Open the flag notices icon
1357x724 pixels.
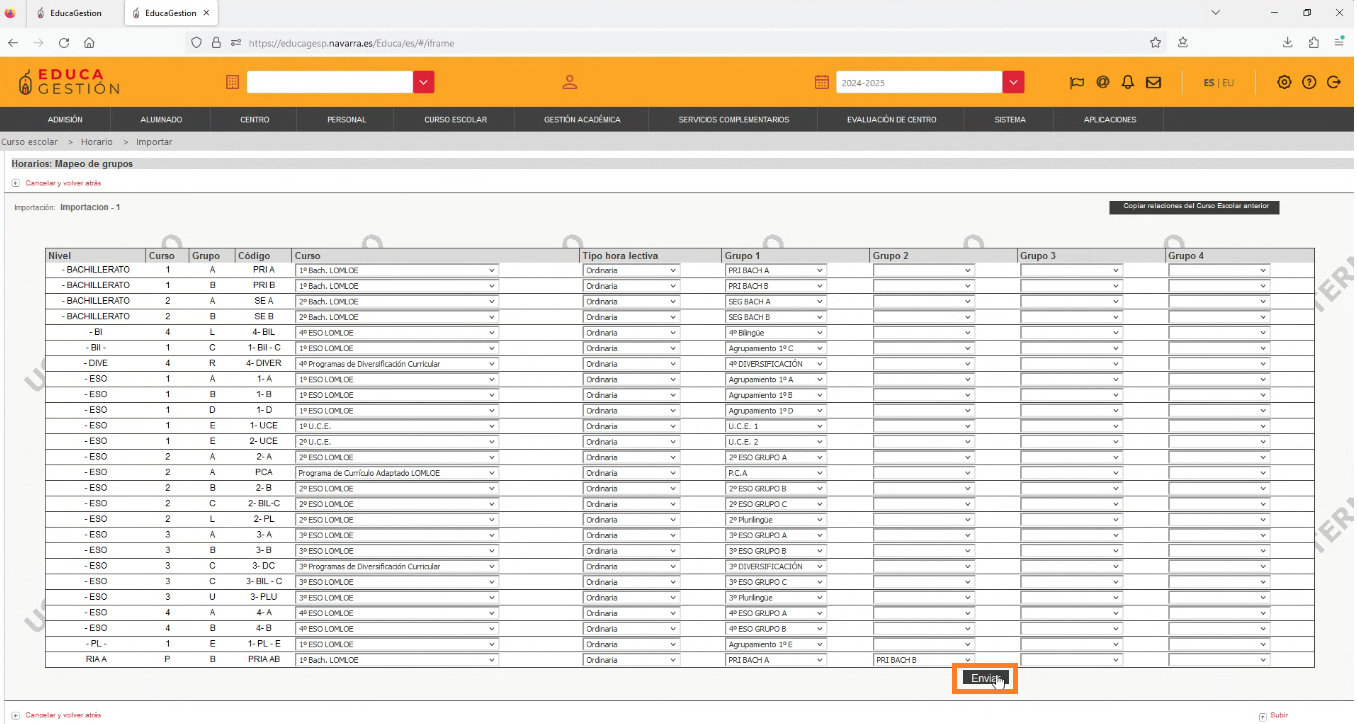pyautogui.click(x=1077, y=82)
